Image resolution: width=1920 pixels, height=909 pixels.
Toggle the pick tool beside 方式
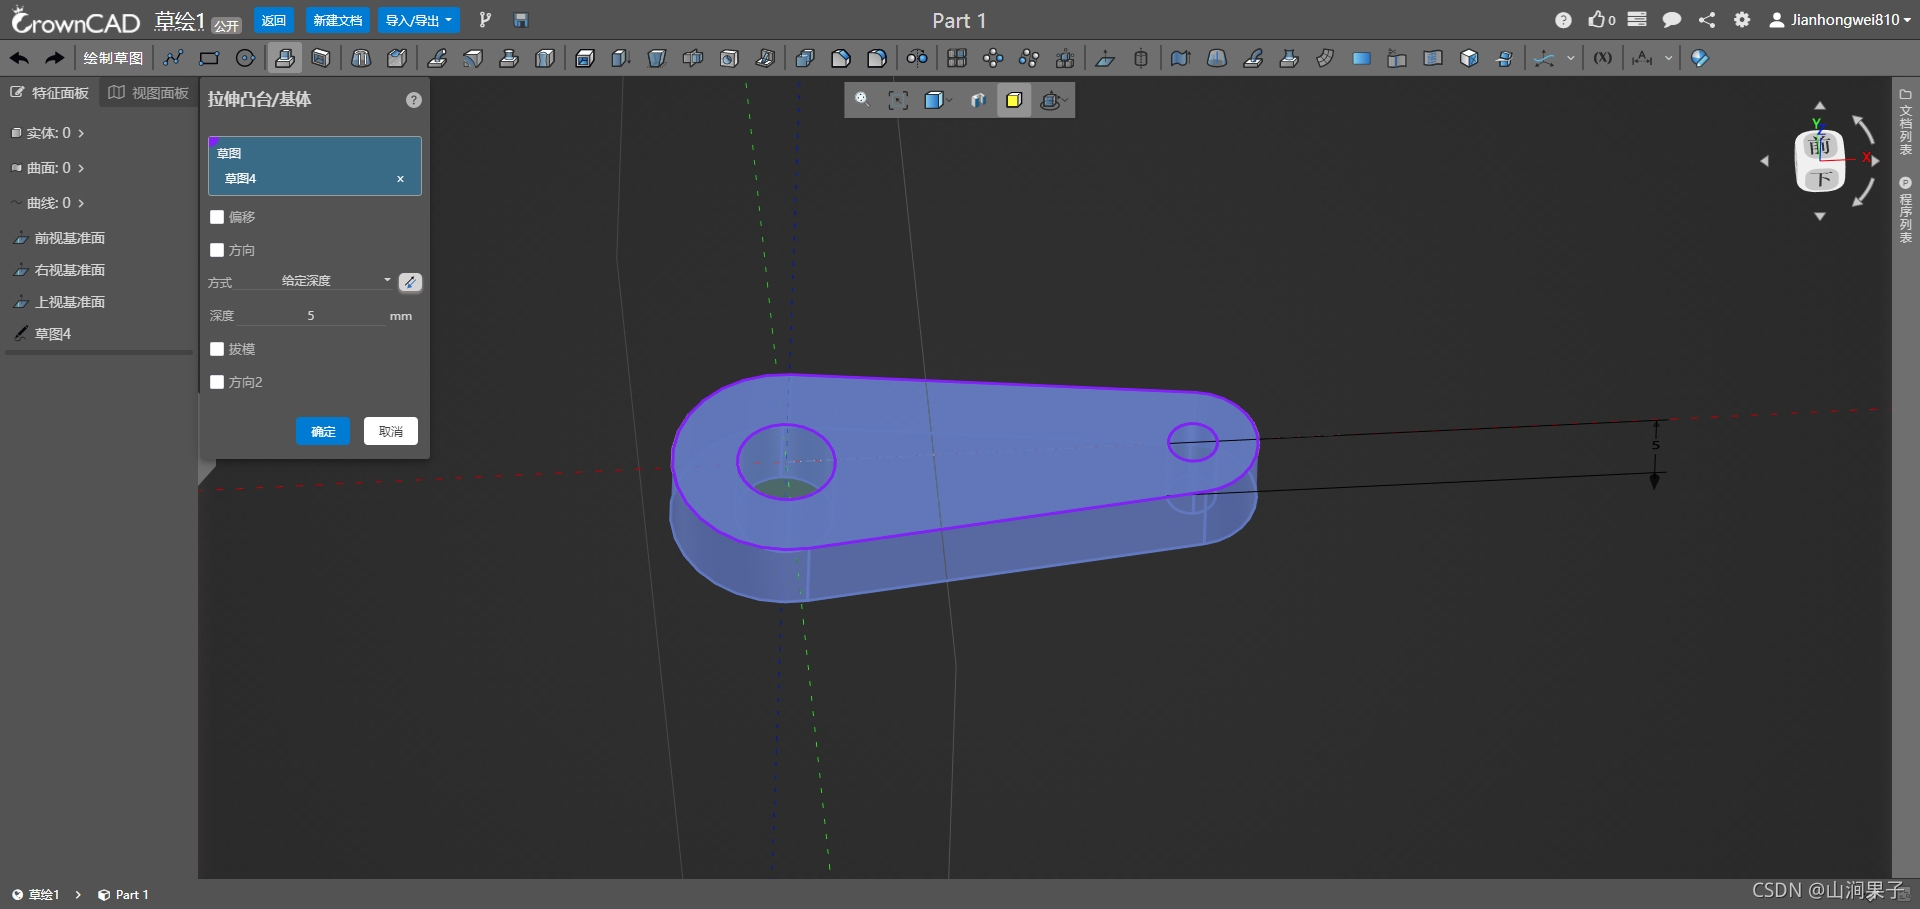[x=410, y=282]
